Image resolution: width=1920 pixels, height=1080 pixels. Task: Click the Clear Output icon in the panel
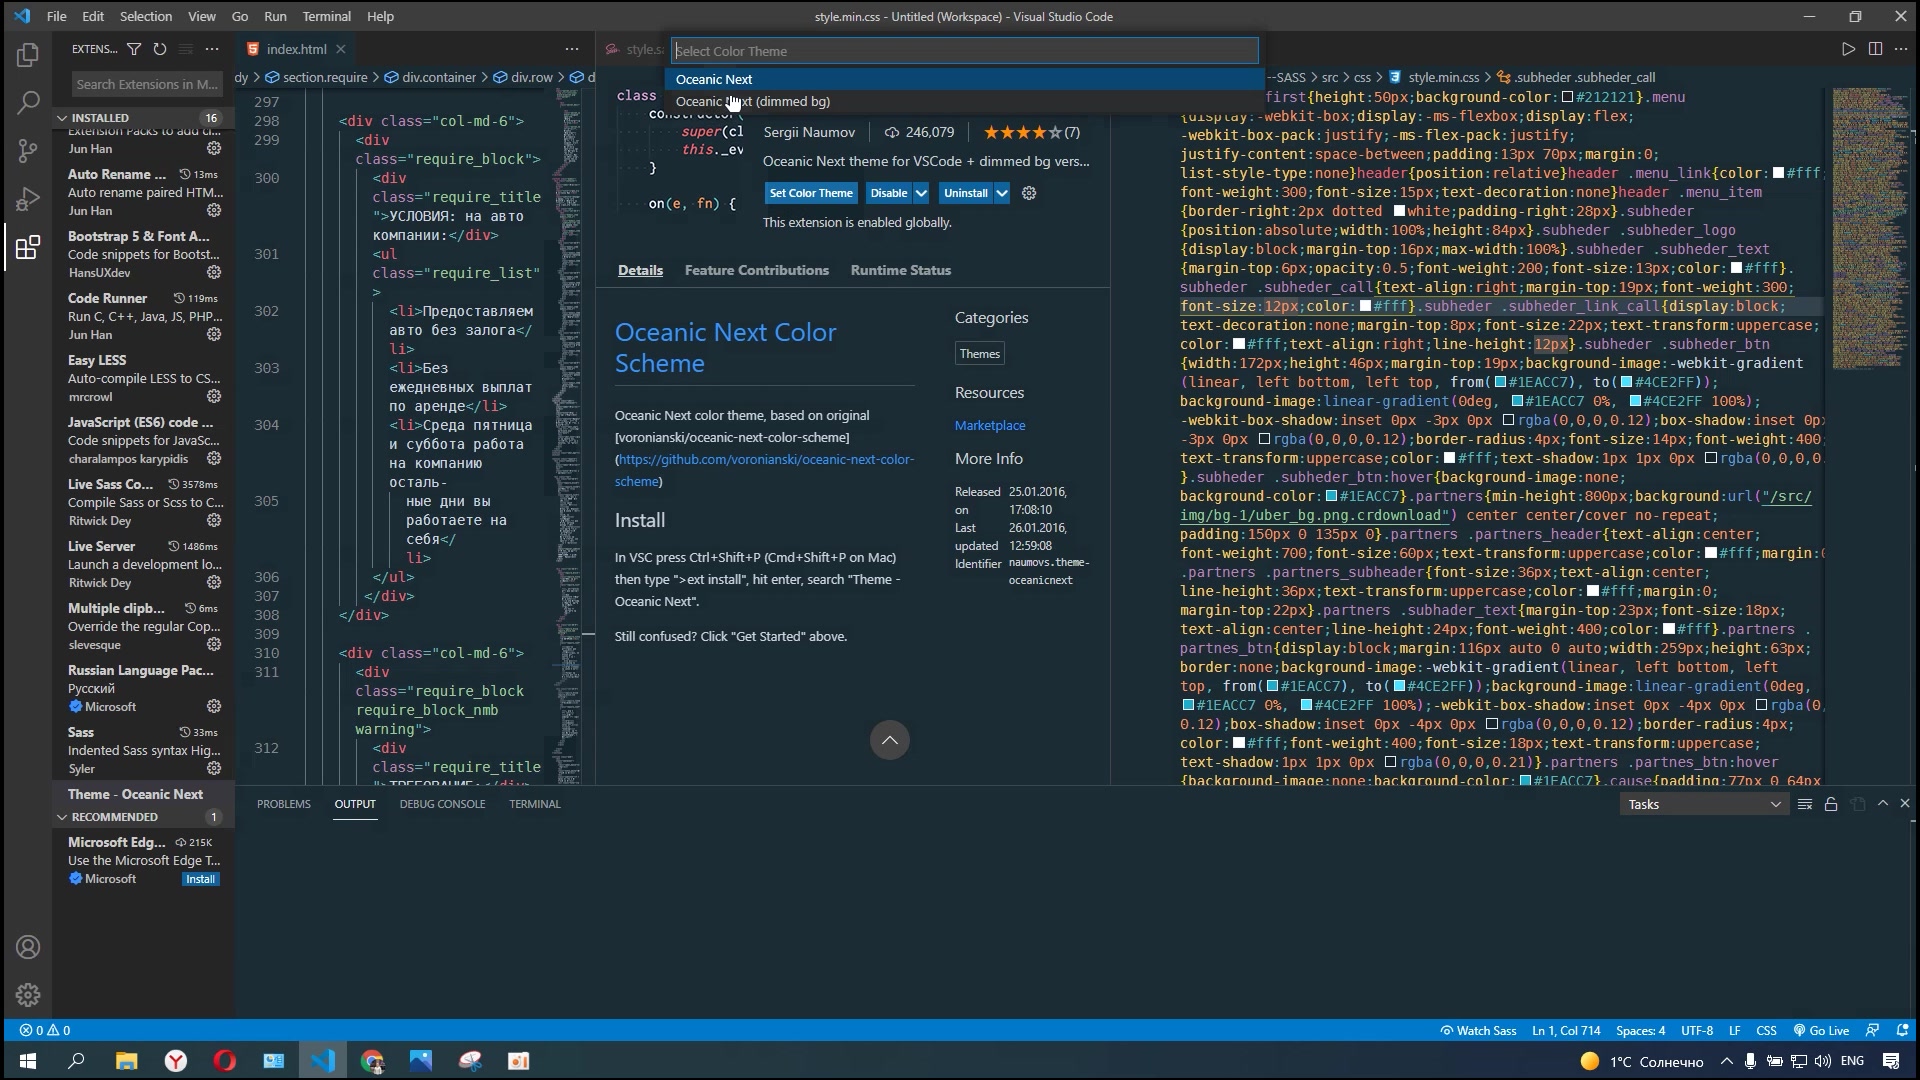(1805, 804)
